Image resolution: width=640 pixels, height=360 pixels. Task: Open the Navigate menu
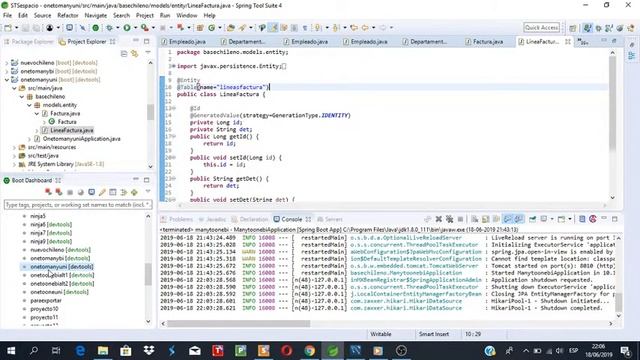[96, 16]
